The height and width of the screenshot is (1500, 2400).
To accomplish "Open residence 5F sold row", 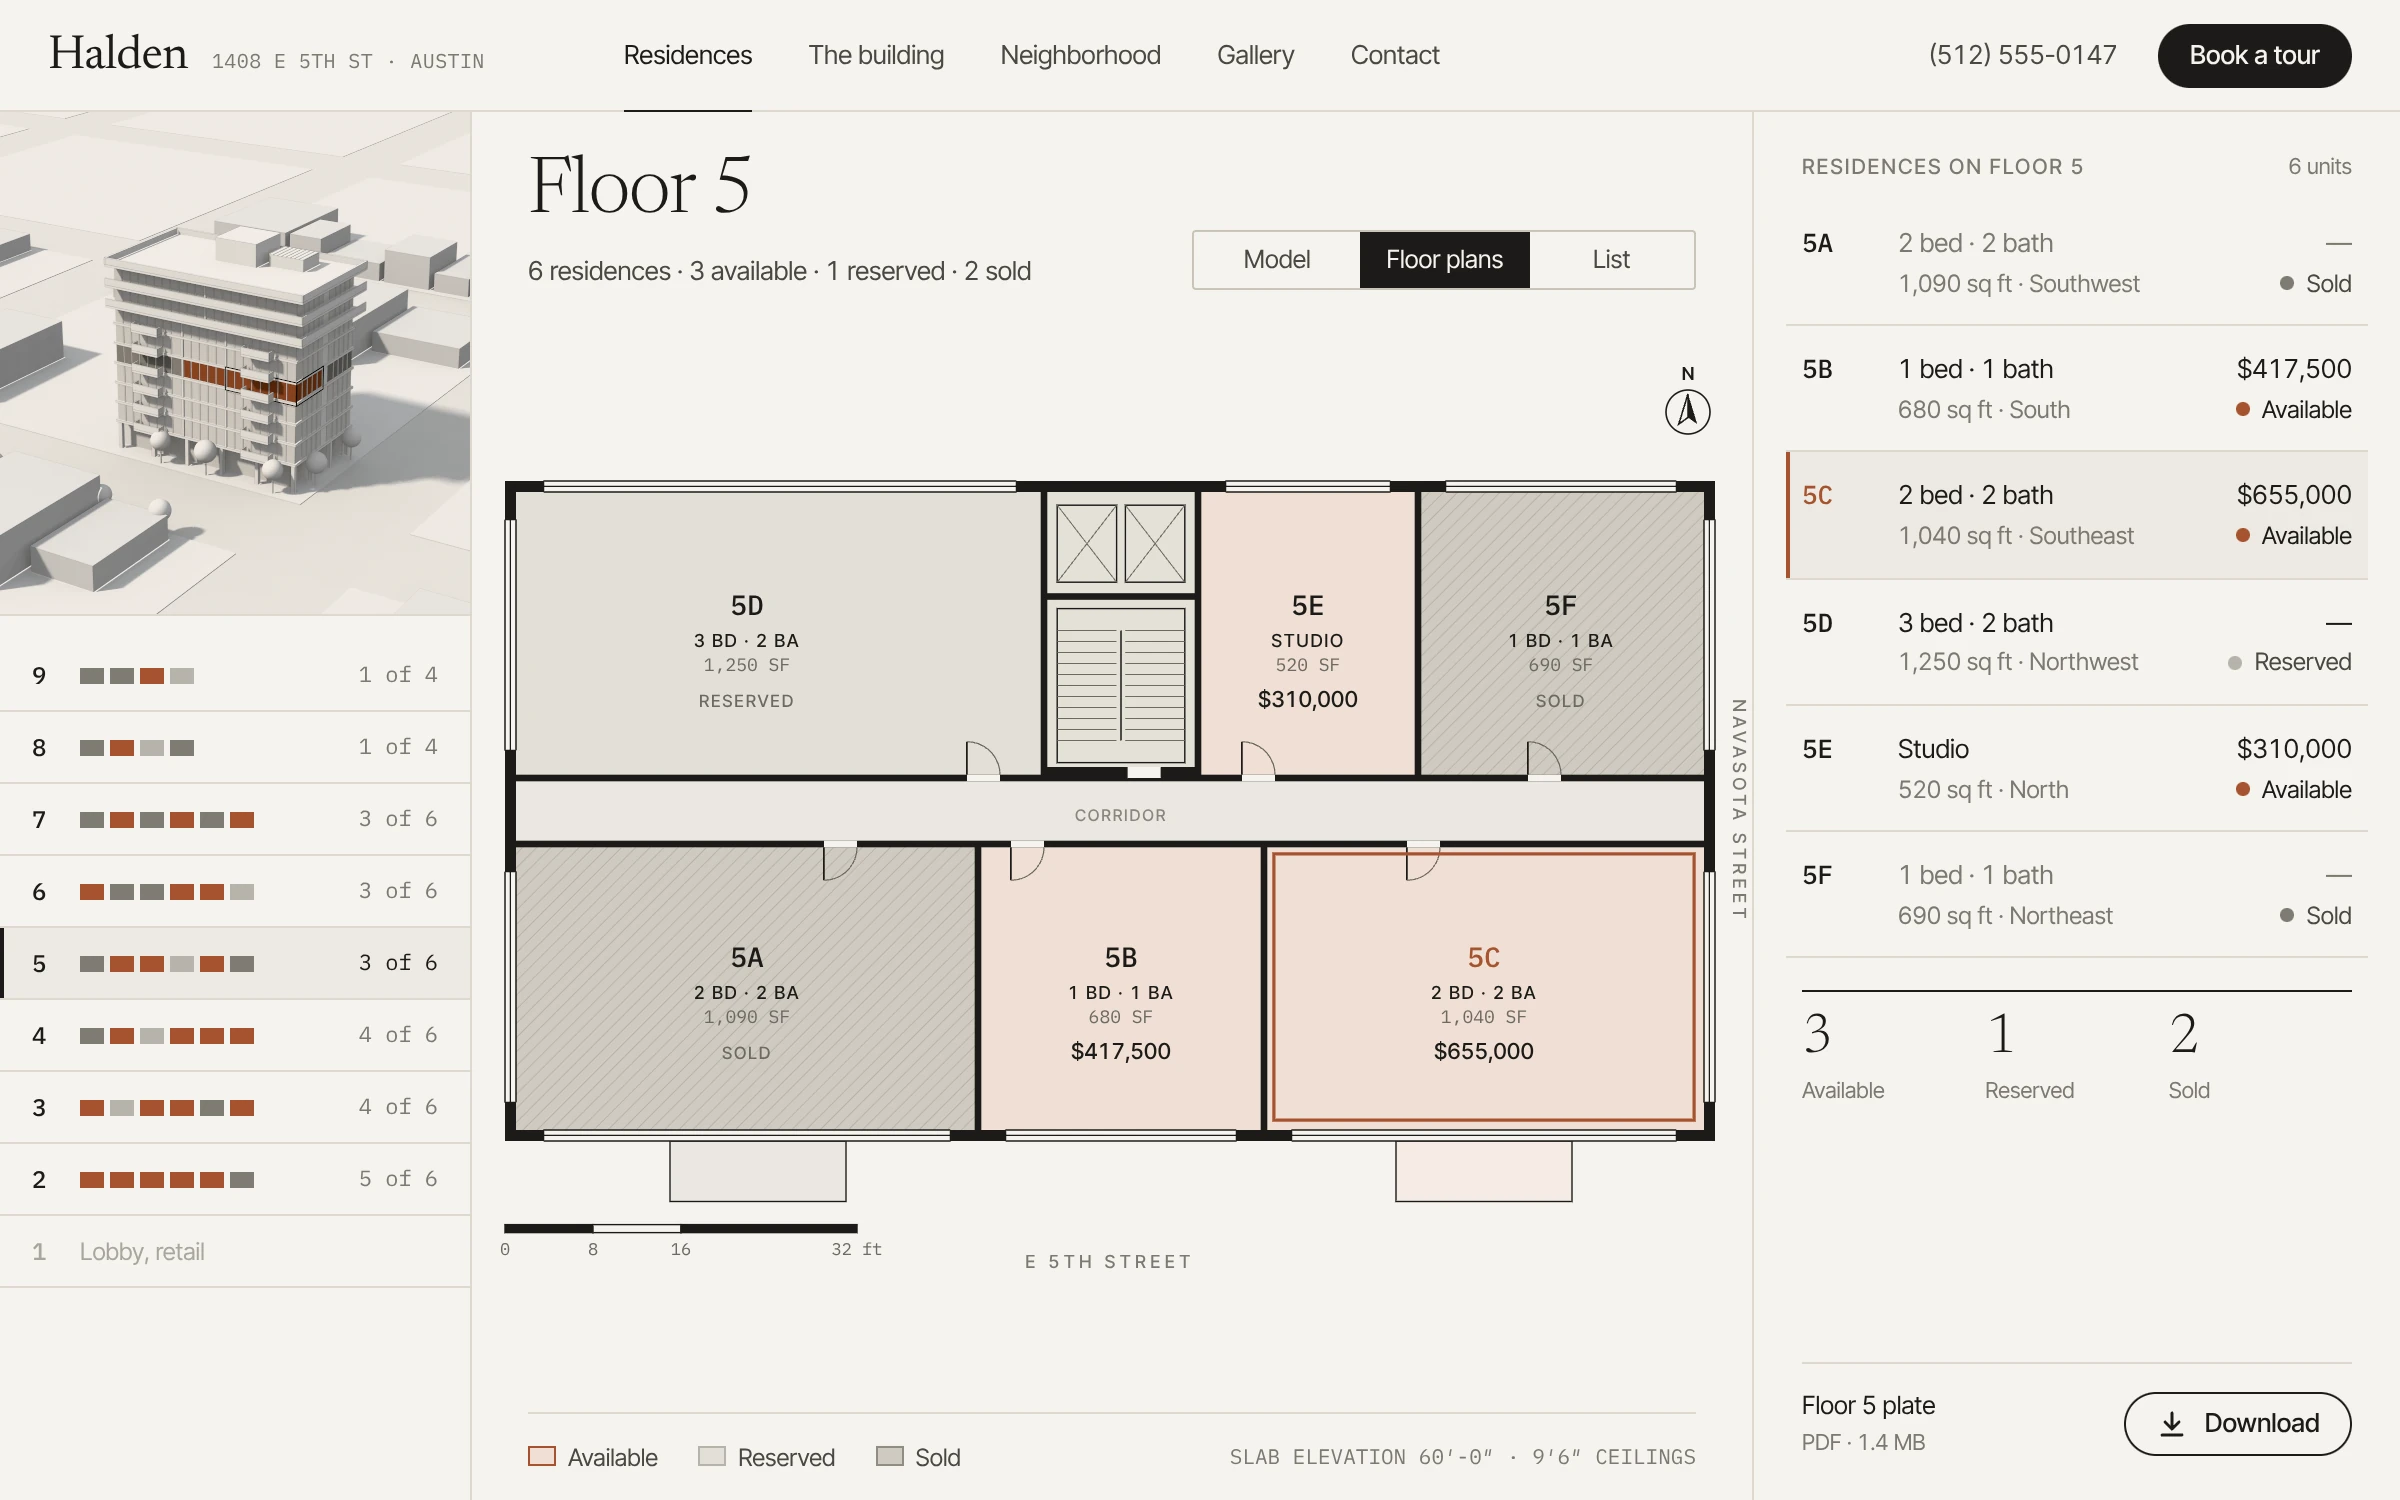I will [2076, 894].
